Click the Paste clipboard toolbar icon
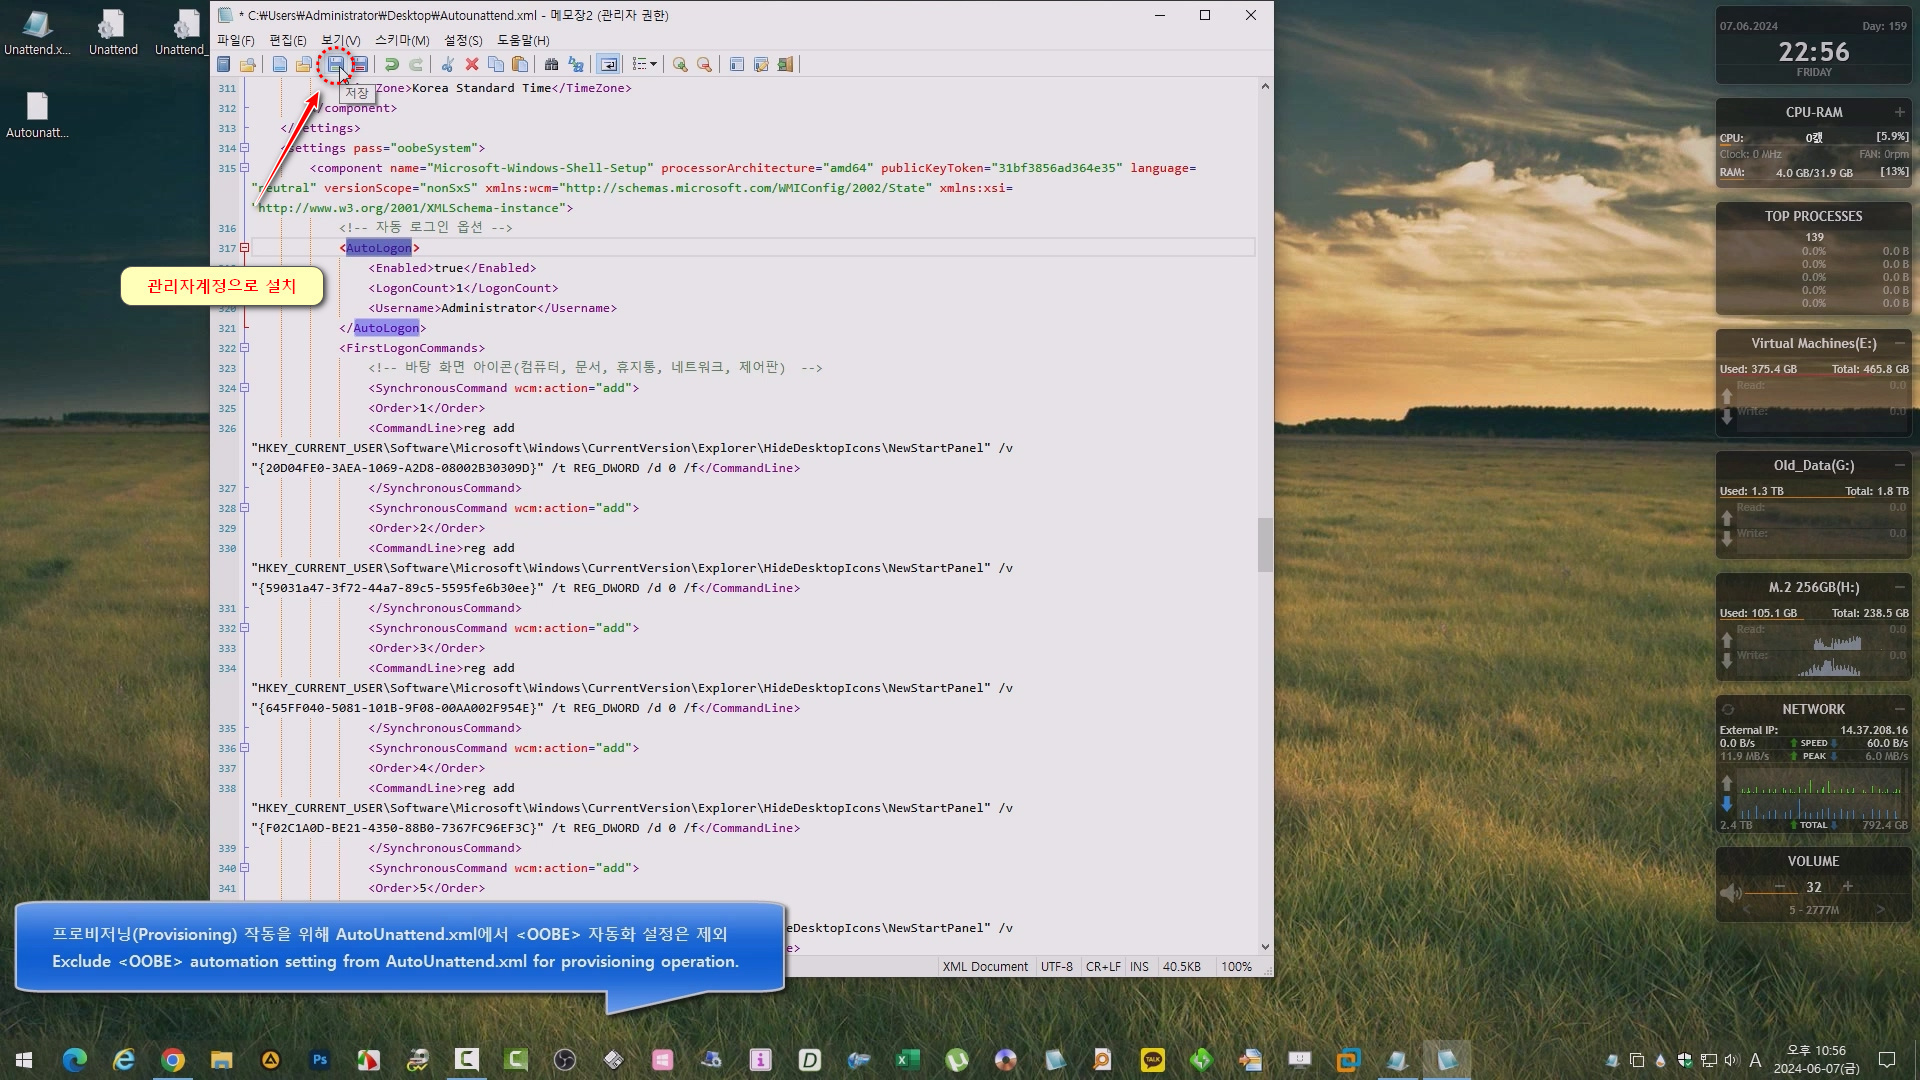Image resolution: width=1920 pixels, height=1080 pixels. pos(520,64)
